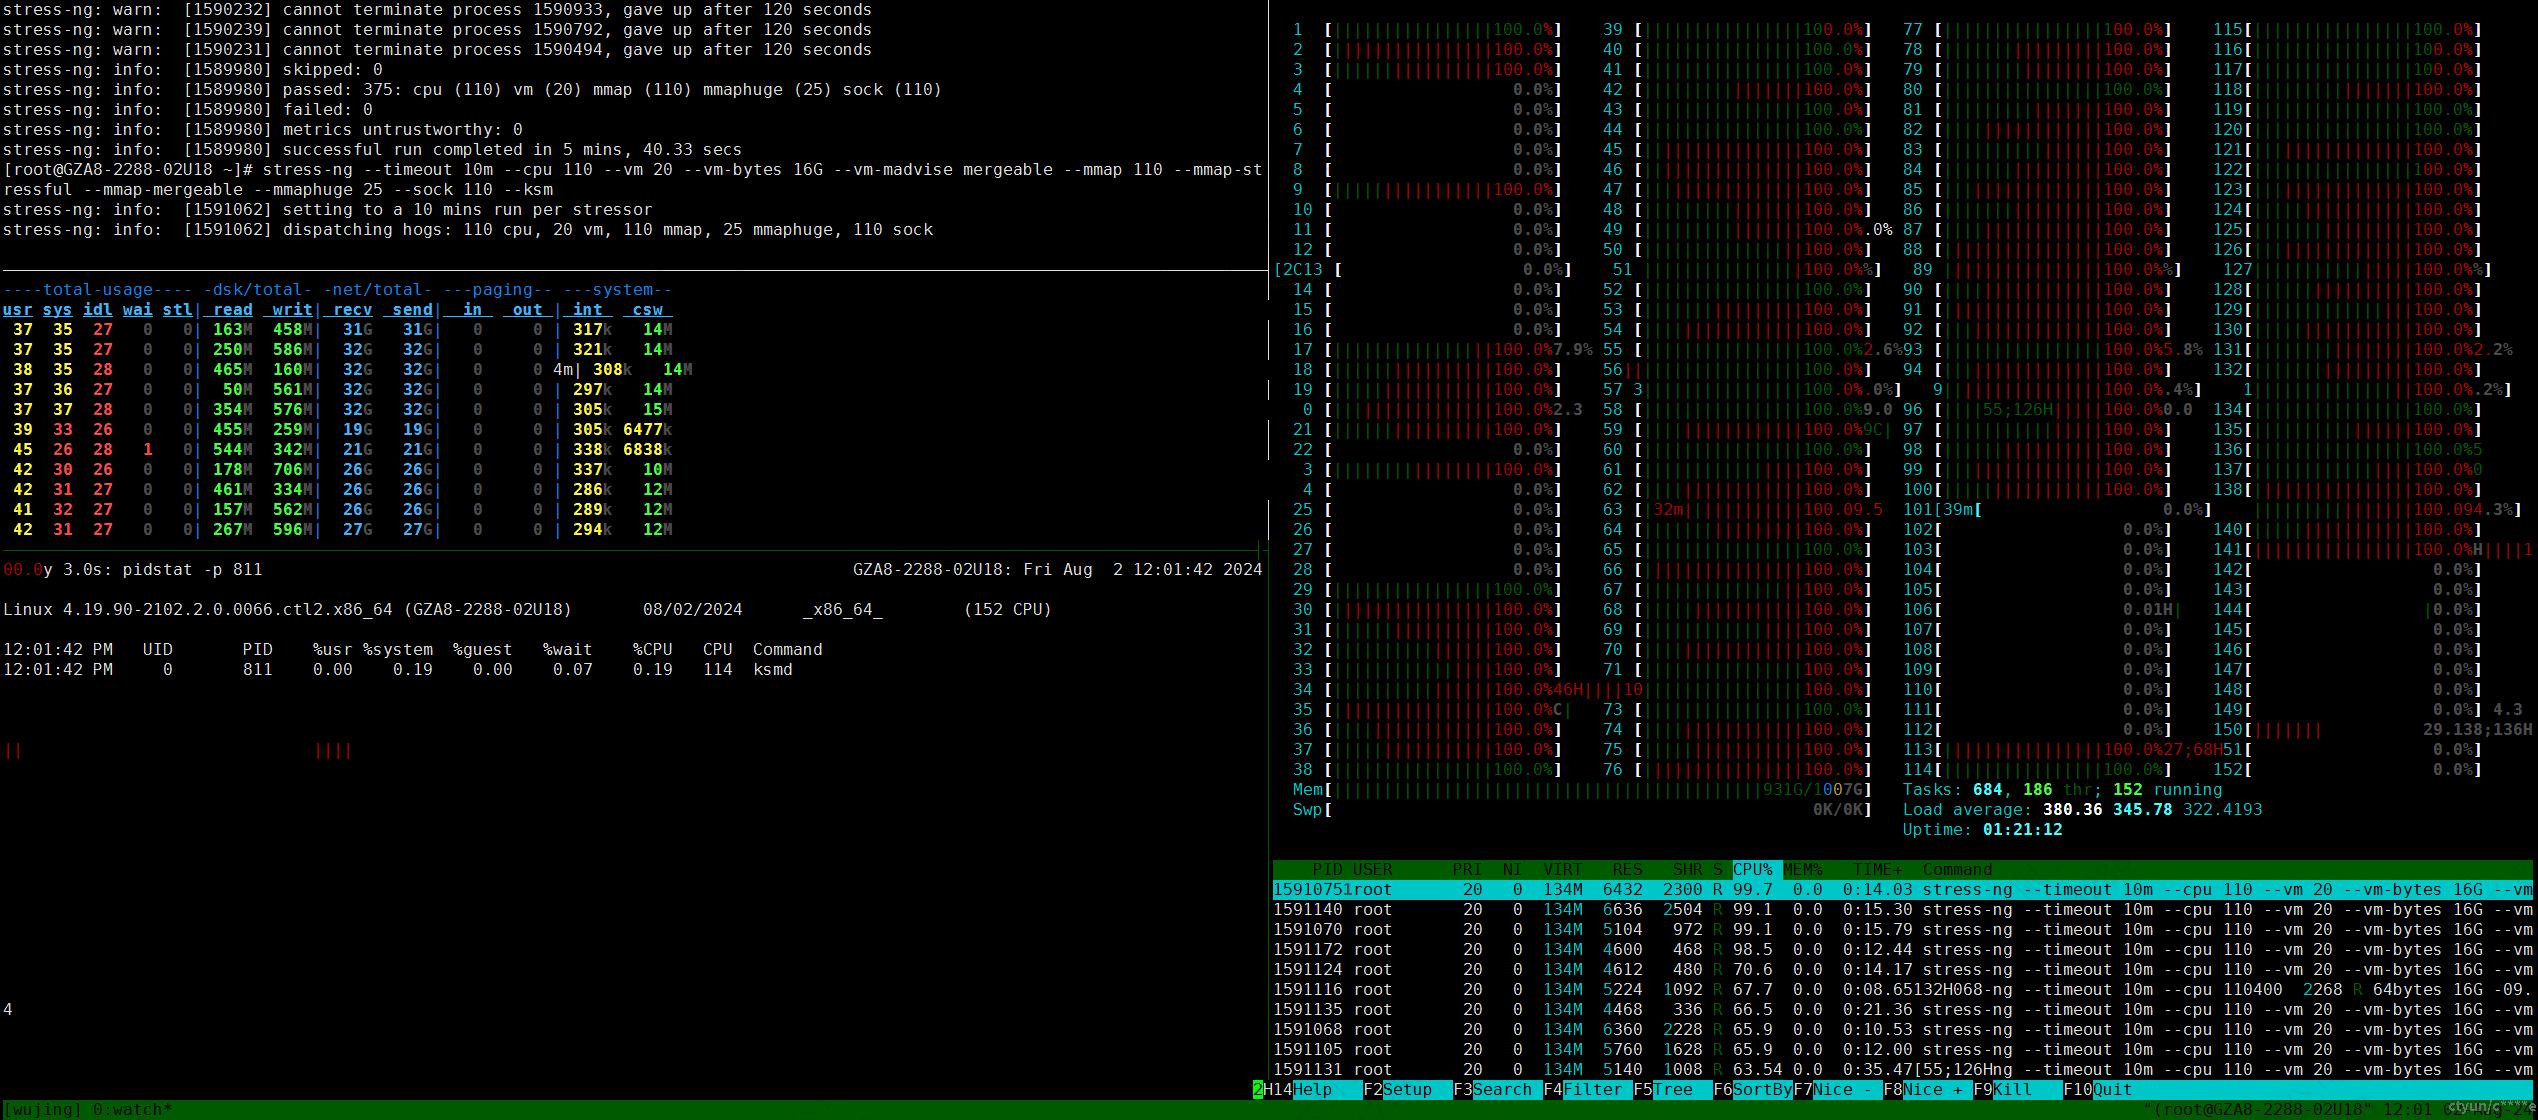Select process row with PID 1591105
This screenshot has height=1120, width=2538.
click(1902, 1050)
